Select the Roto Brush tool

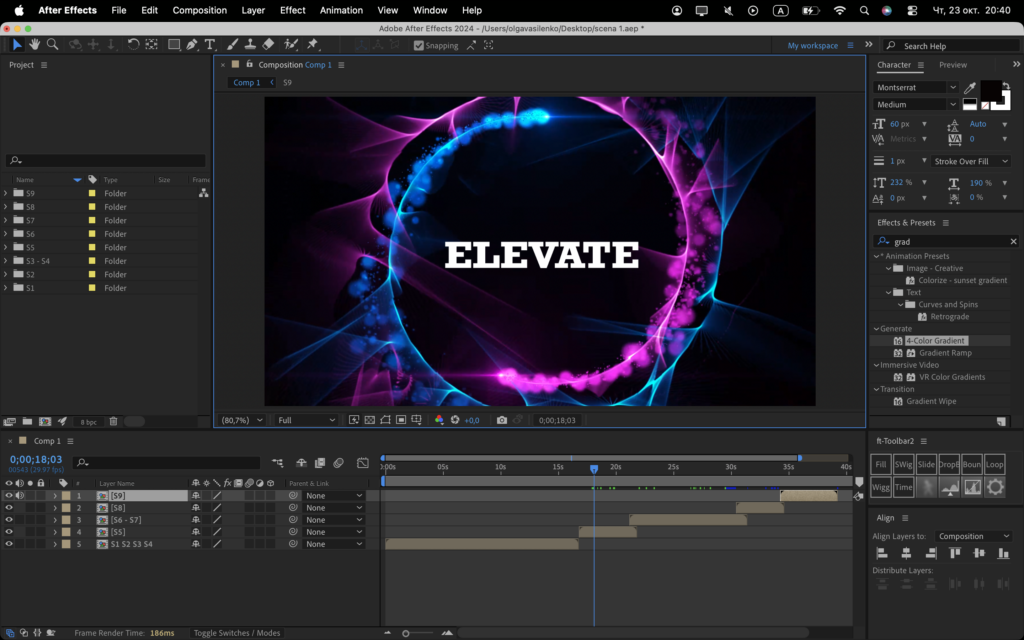pyautogui.click(x=291, y=44)
